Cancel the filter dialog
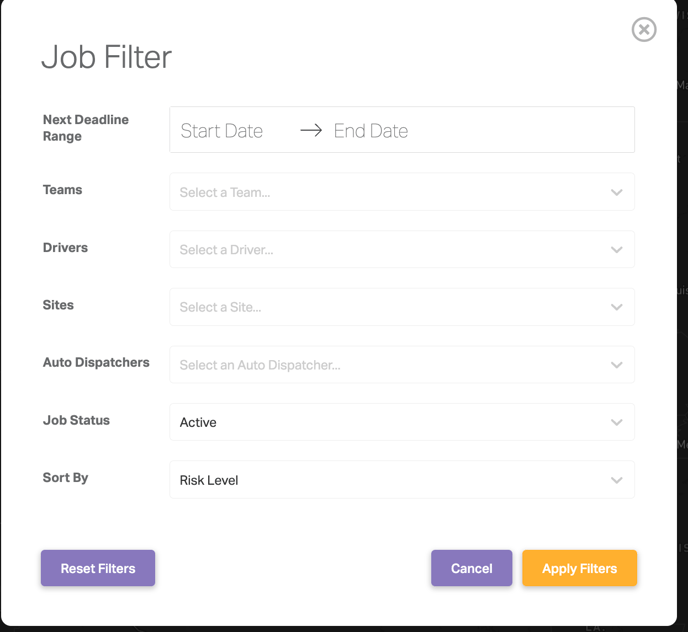This screenshot has width=688, height=632. (x=472, y=568)
